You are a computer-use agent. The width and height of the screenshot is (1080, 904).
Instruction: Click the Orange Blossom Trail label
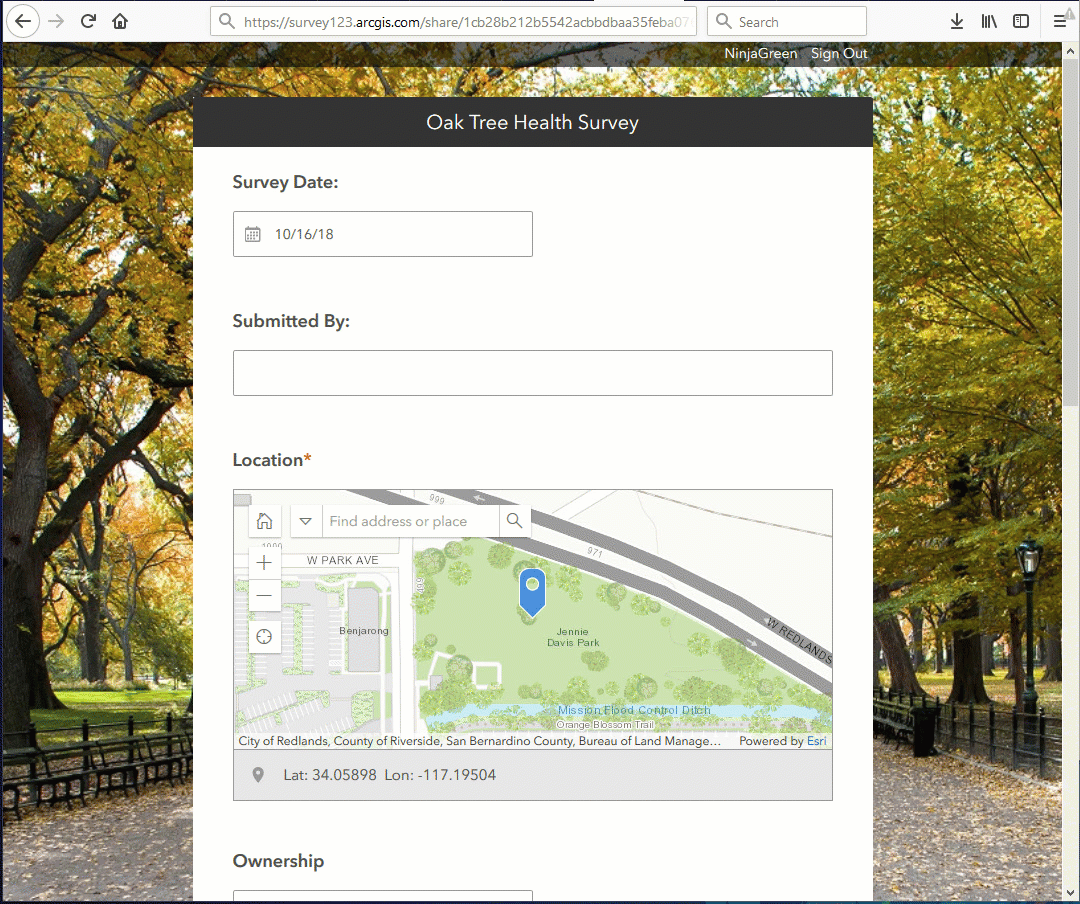[x=605, y=725]
